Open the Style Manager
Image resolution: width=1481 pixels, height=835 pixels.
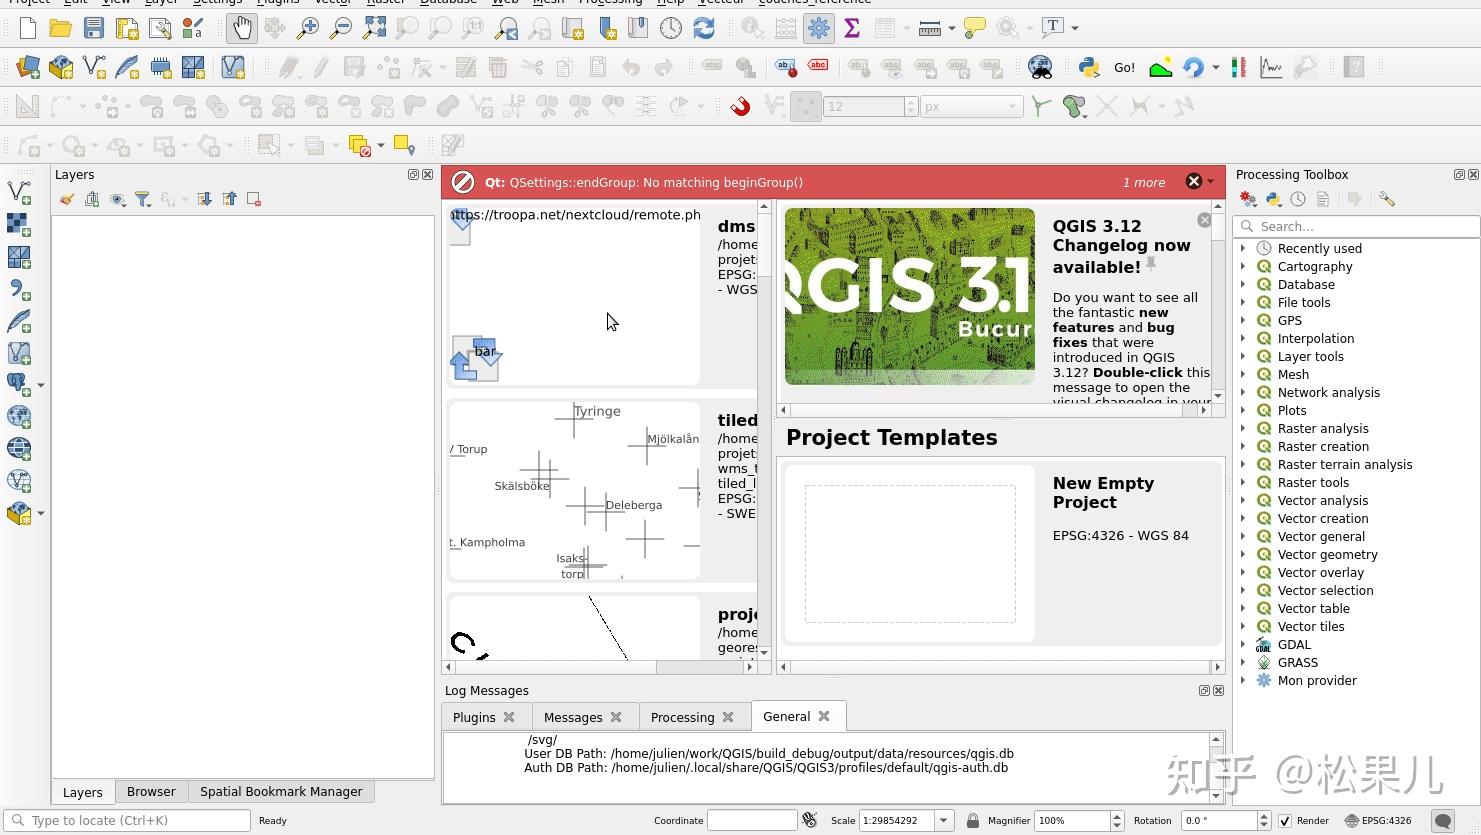(x=193, y=28)
